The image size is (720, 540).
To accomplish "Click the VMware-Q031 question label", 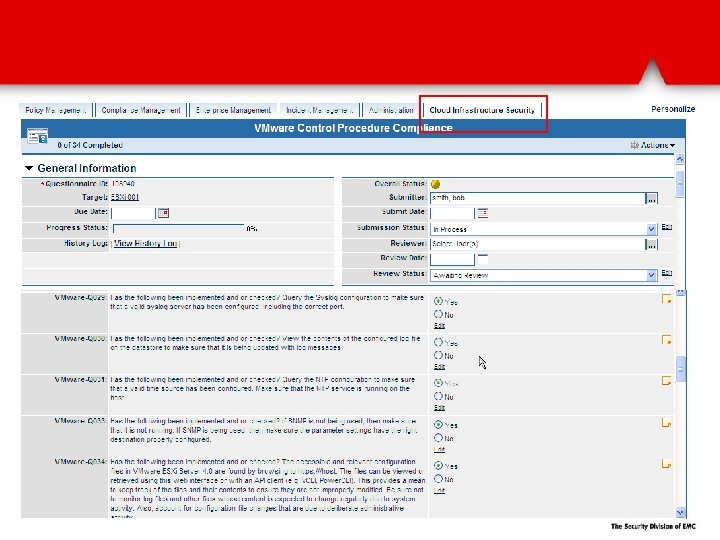I will (x=80, y=380).
